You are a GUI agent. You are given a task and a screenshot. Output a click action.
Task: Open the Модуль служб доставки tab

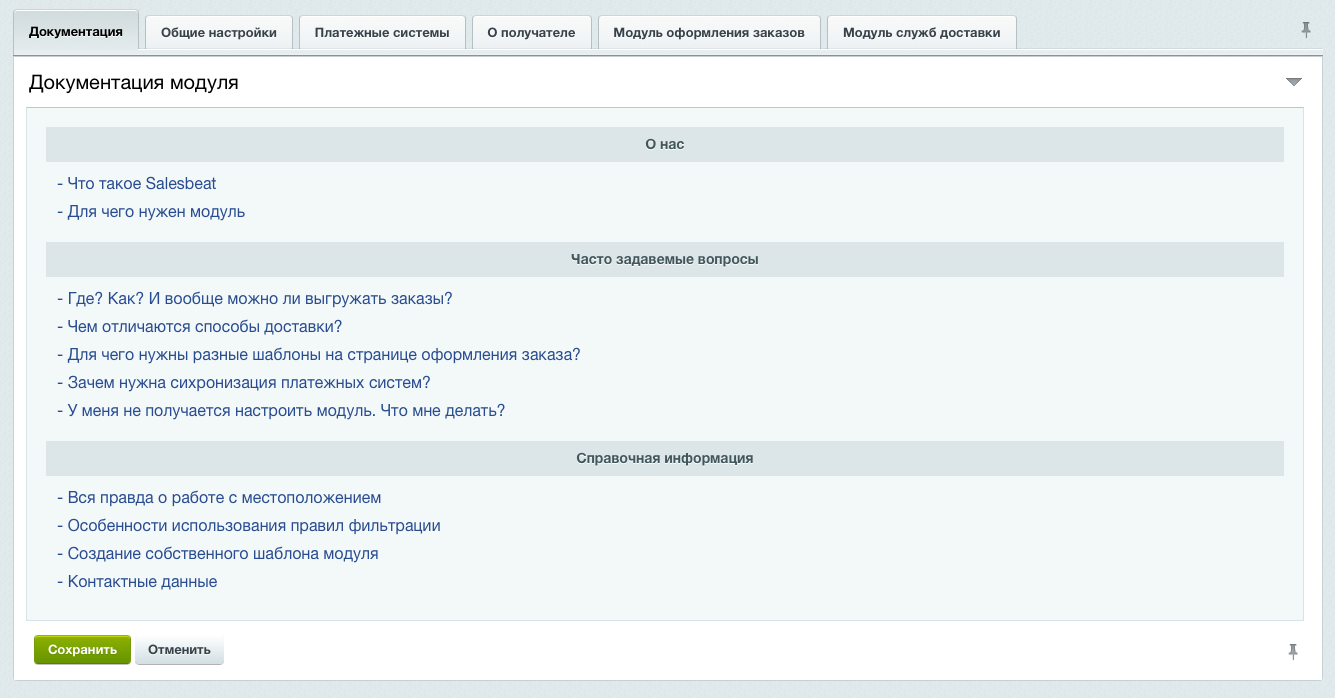coord(920,31)
